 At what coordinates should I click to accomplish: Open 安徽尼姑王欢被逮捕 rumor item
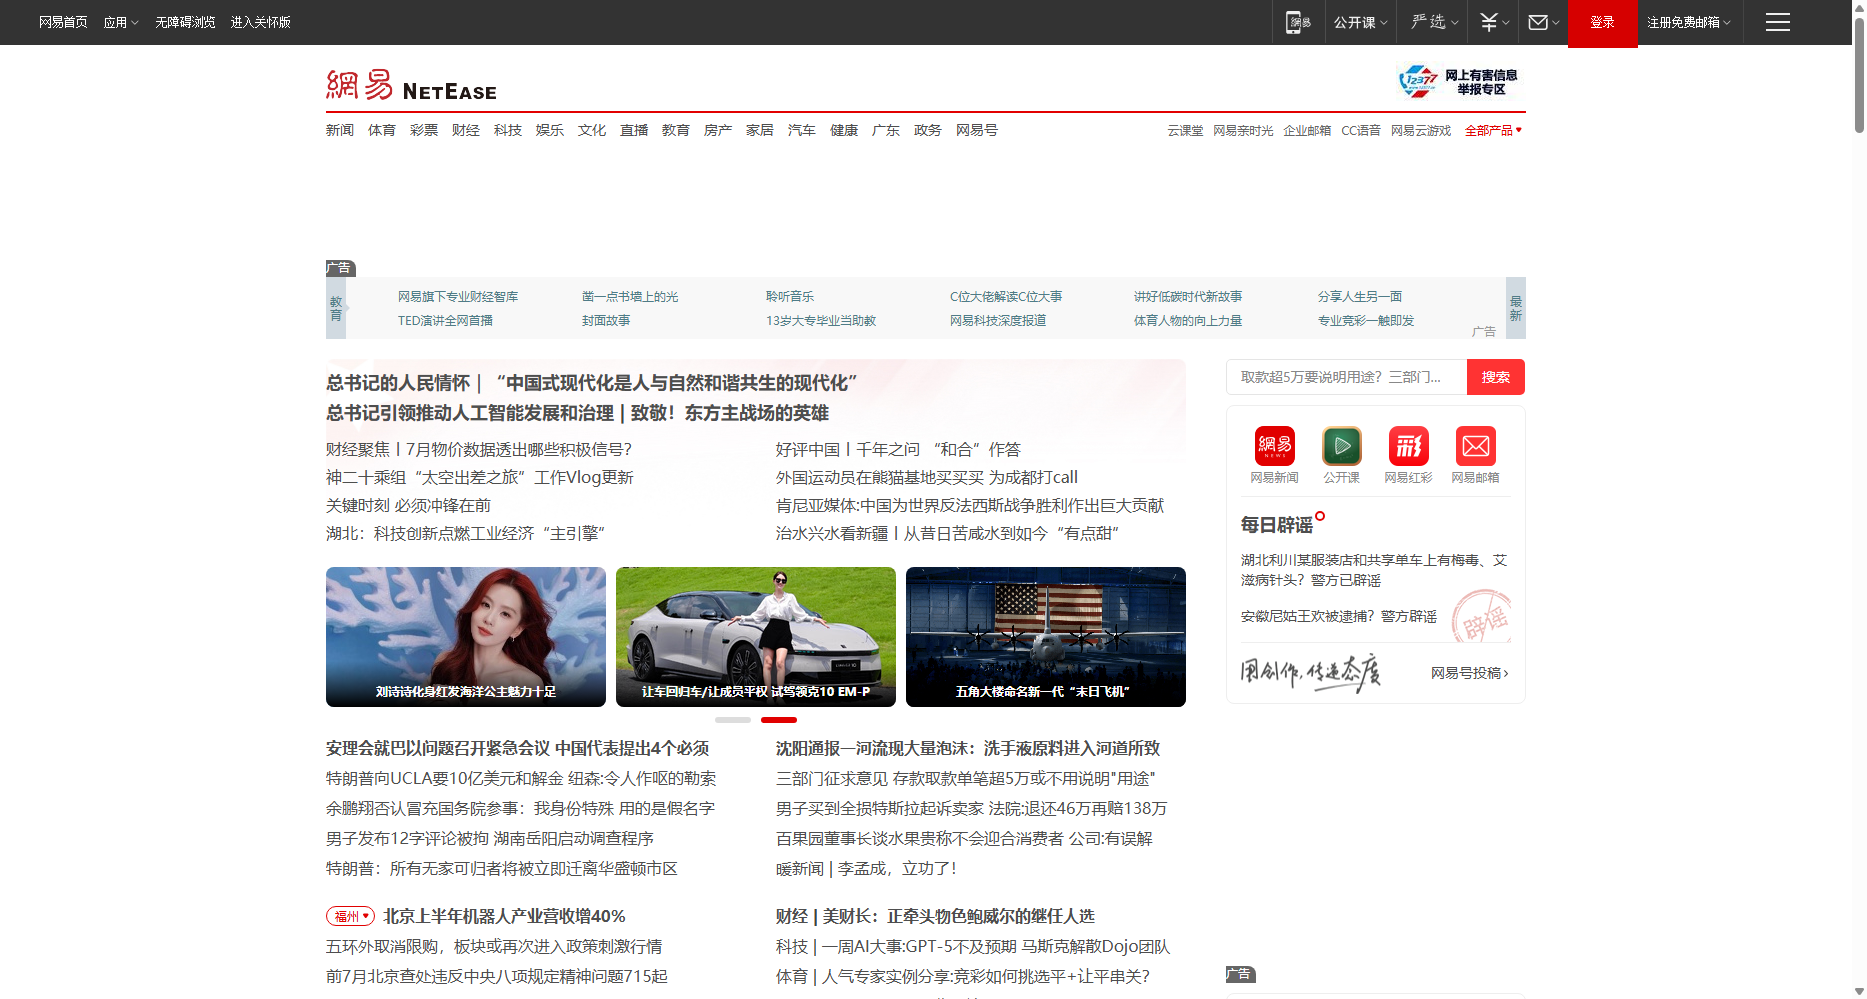1339,616
